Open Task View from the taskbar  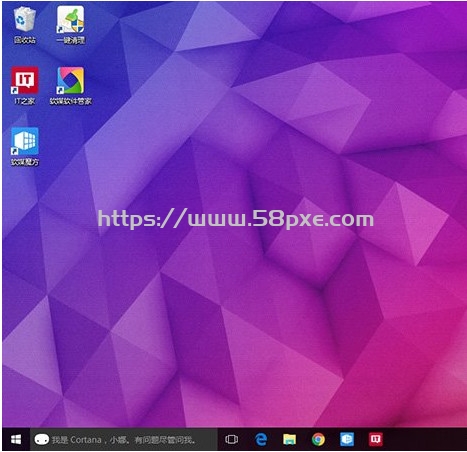point(231,439)
